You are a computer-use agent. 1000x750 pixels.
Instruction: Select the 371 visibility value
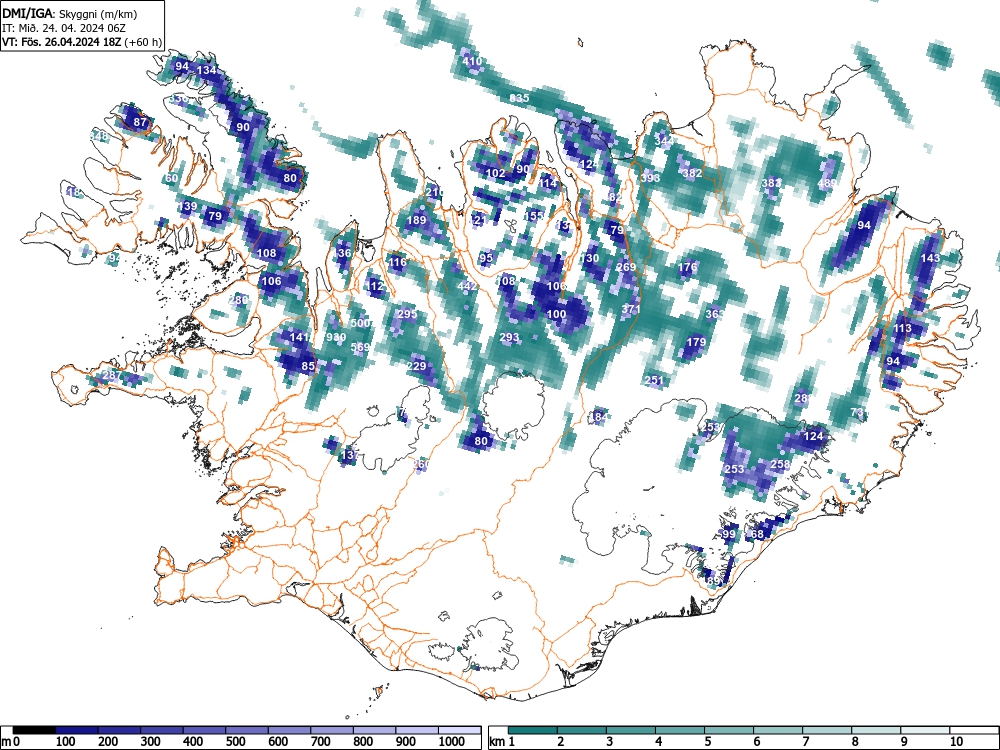(x=630, y=309)
